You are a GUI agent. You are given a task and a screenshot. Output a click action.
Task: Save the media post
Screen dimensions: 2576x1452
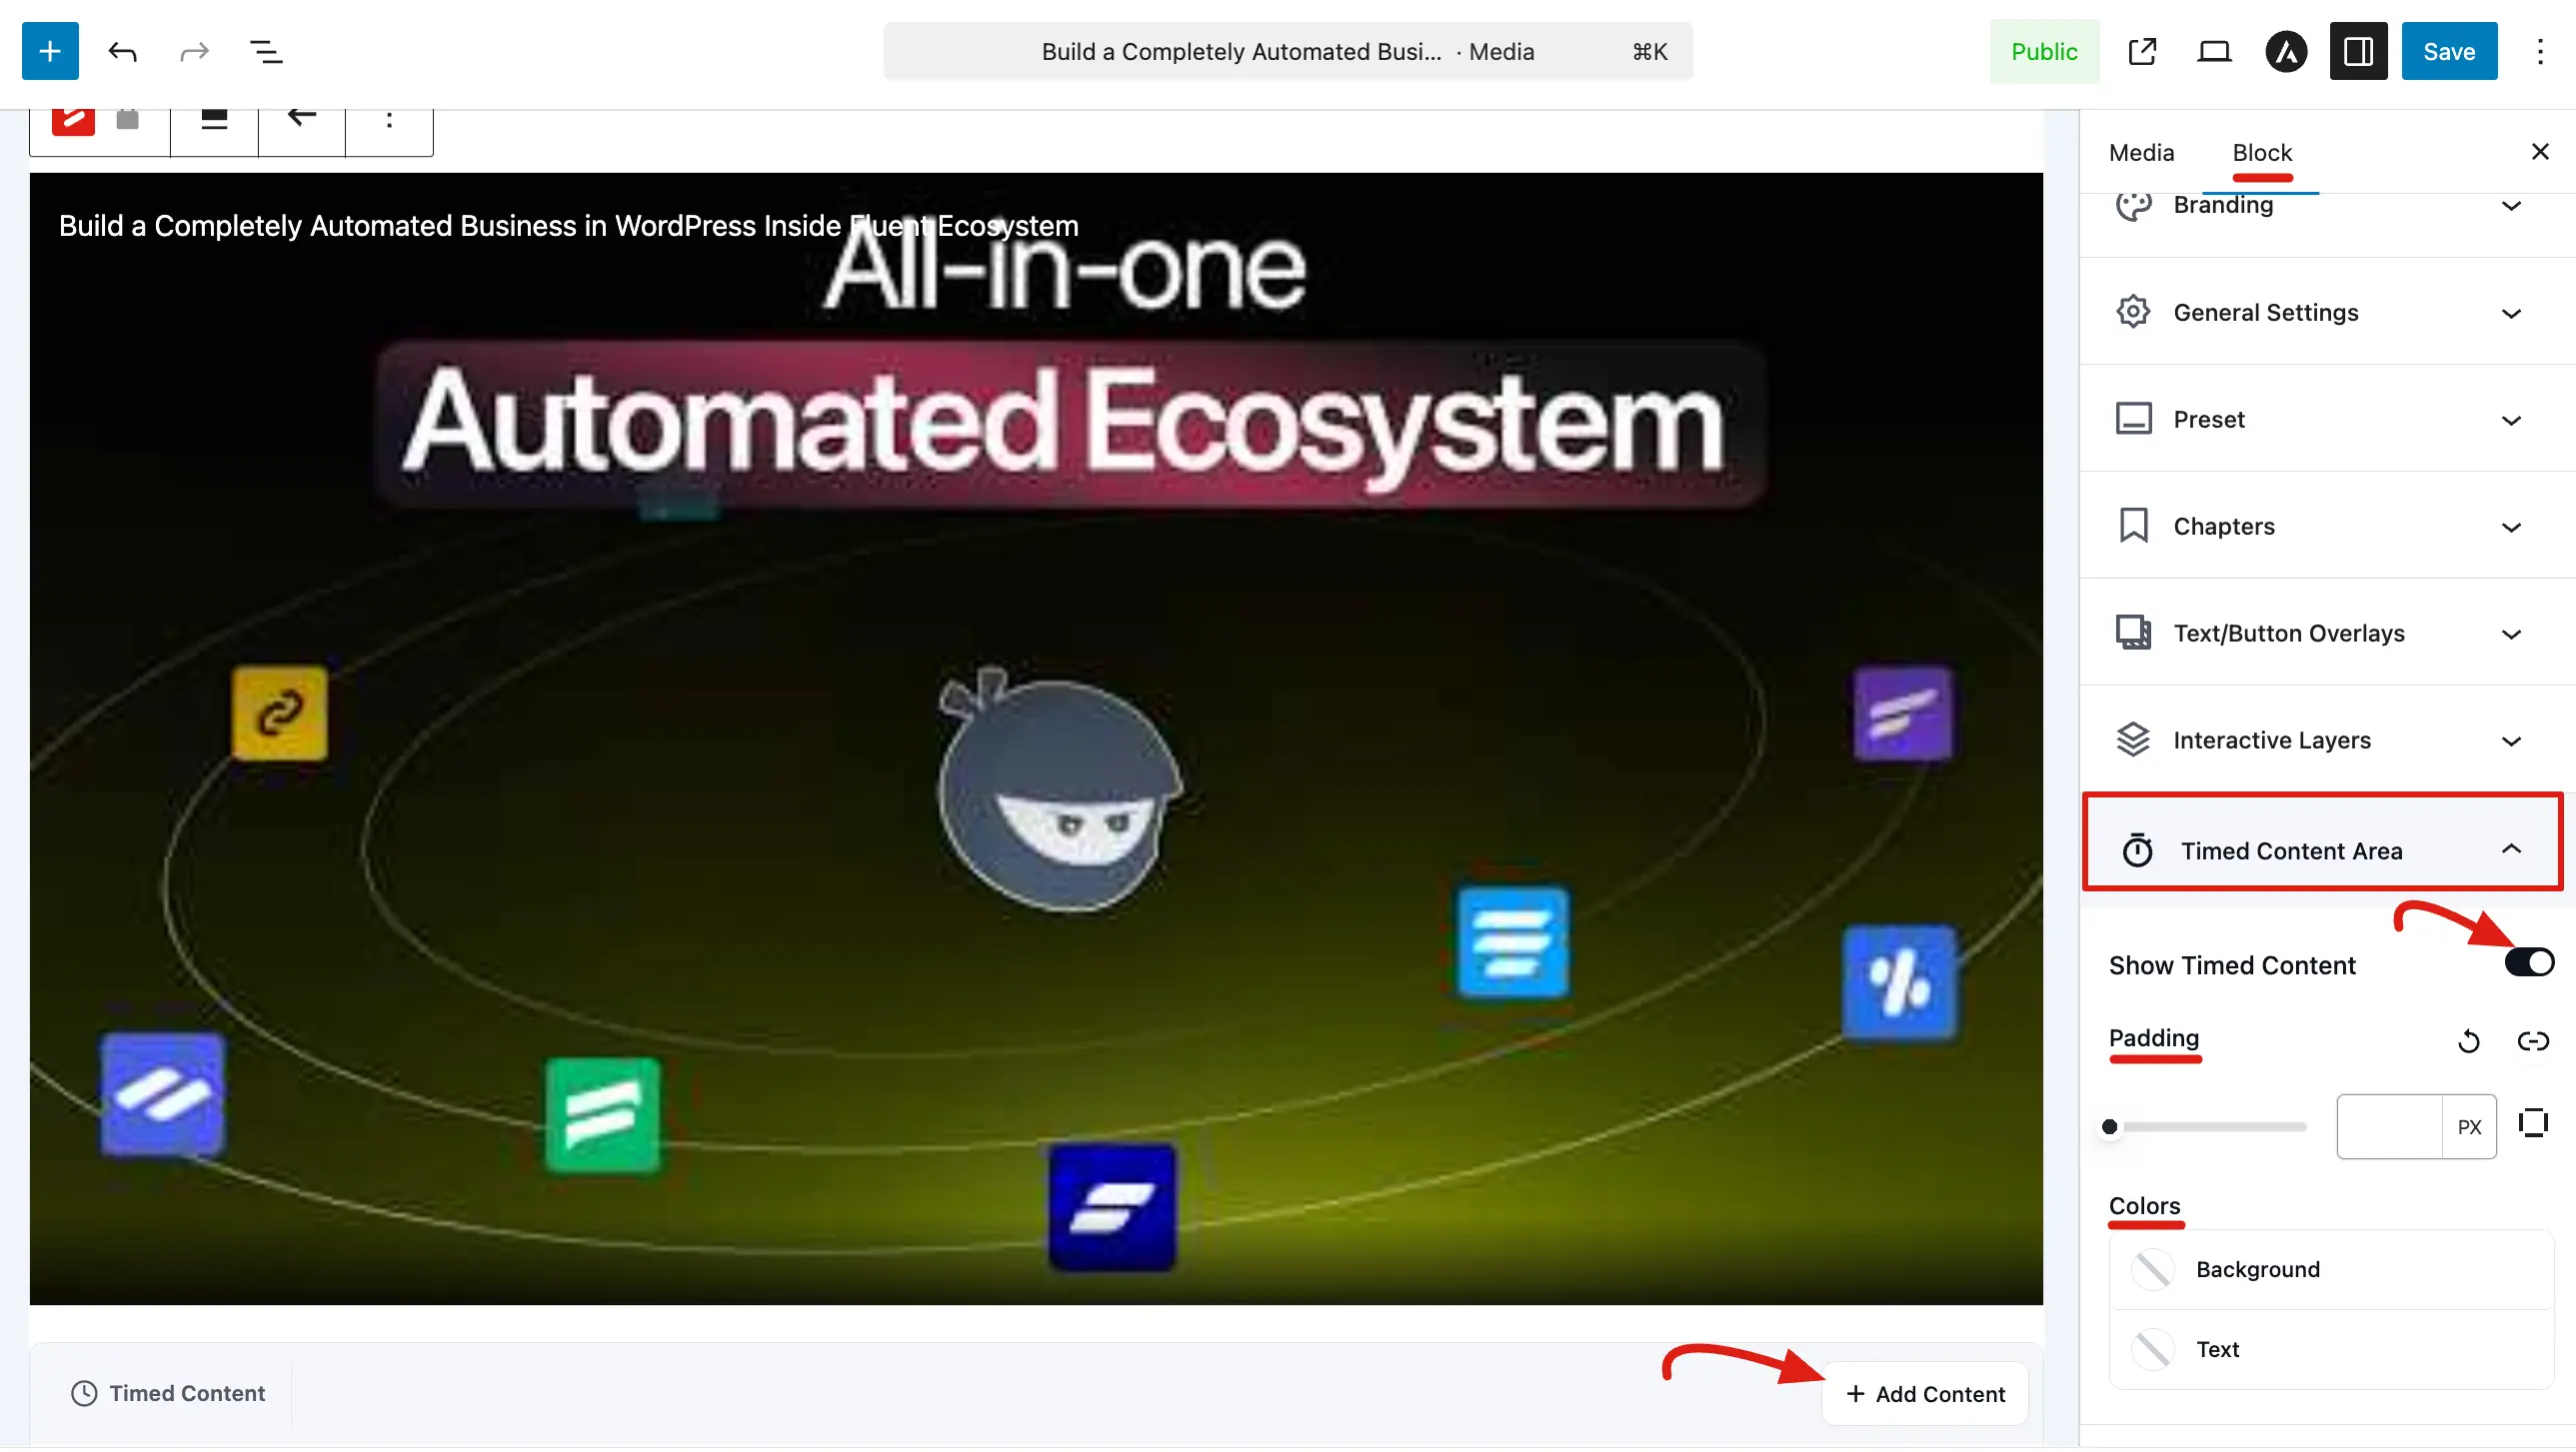[2449, 51]
